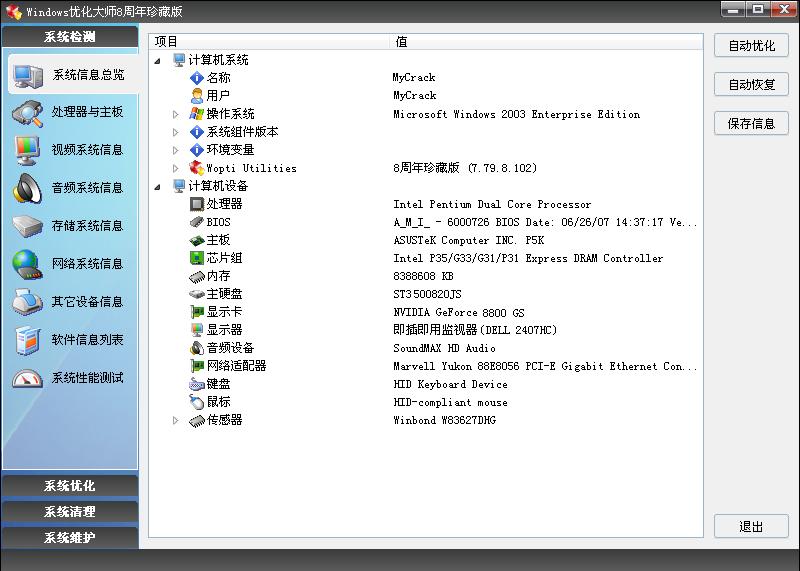Click the memory icon beside 内存
The image size is (800, 571).
coord(197,277)
